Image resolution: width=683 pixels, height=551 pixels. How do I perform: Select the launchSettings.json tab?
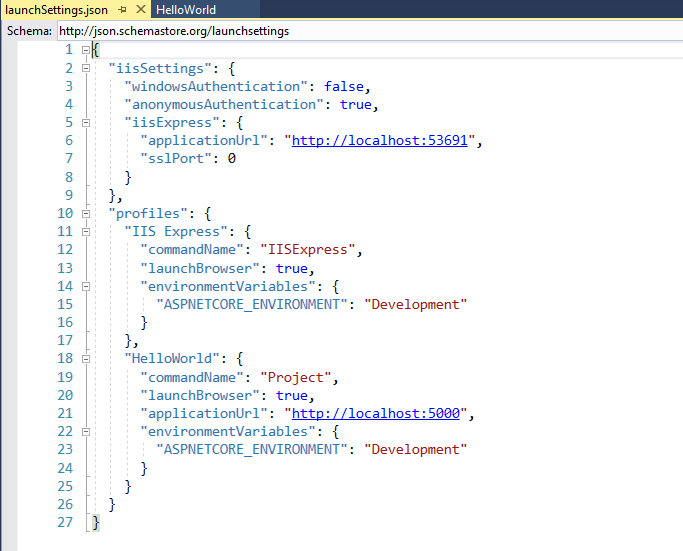point(55,10)
